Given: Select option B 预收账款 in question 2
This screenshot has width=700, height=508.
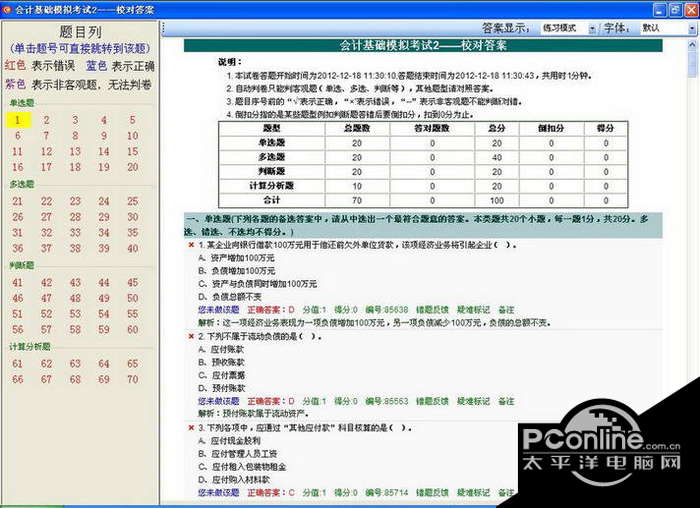Looking at the screenshot, I should coord(221,362).
